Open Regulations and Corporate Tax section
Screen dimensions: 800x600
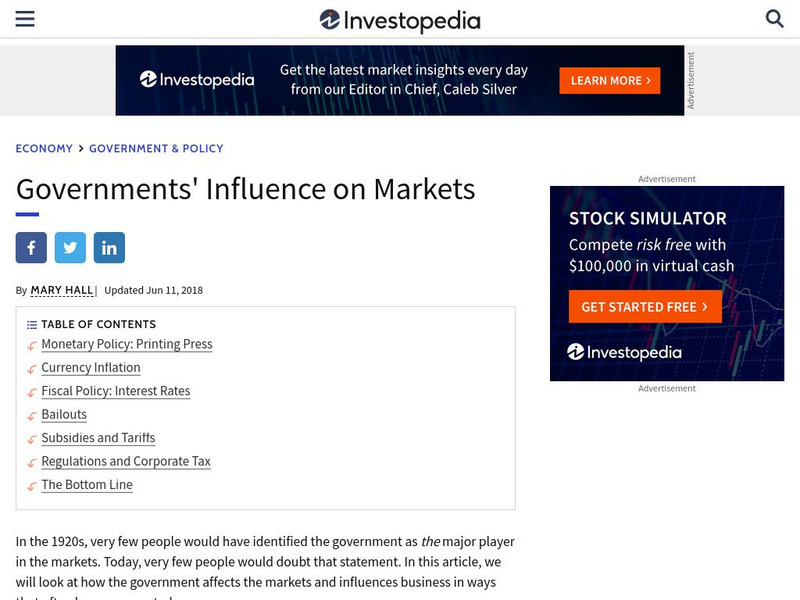coord(126,461)
